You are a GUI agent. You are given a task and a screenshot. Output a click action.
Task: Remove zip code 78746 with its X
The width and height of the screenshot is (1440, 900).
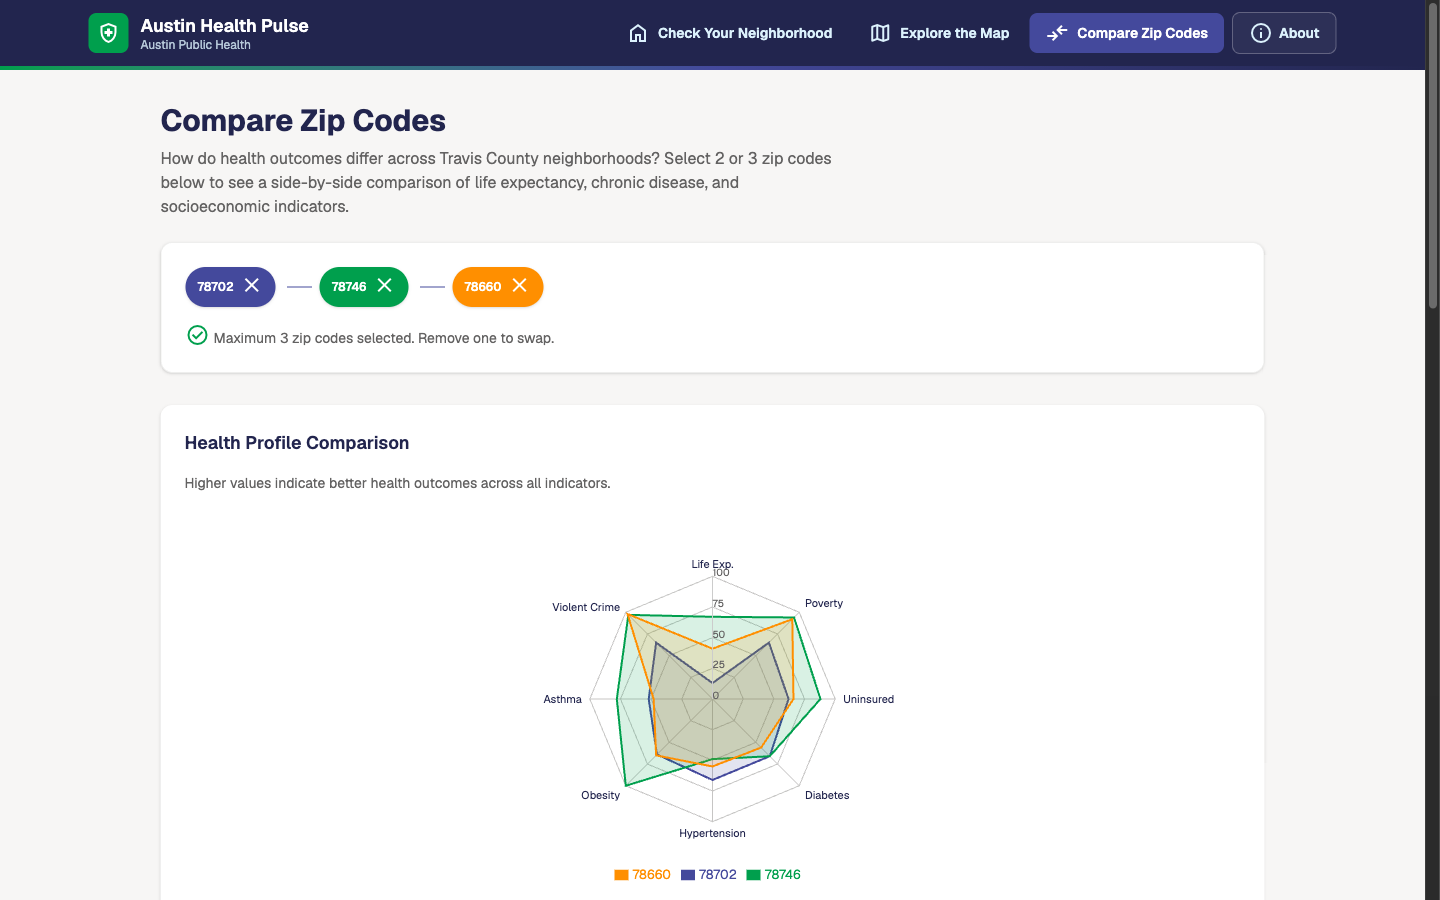tap(384, 286)
